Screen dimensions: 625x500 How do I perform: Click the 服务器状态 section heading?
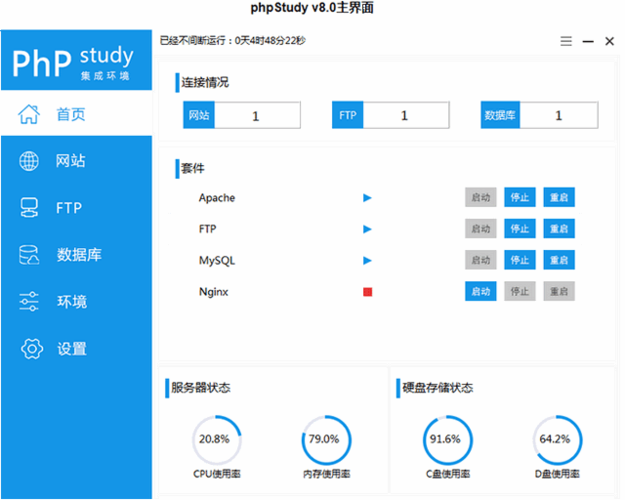click(200, 388)
